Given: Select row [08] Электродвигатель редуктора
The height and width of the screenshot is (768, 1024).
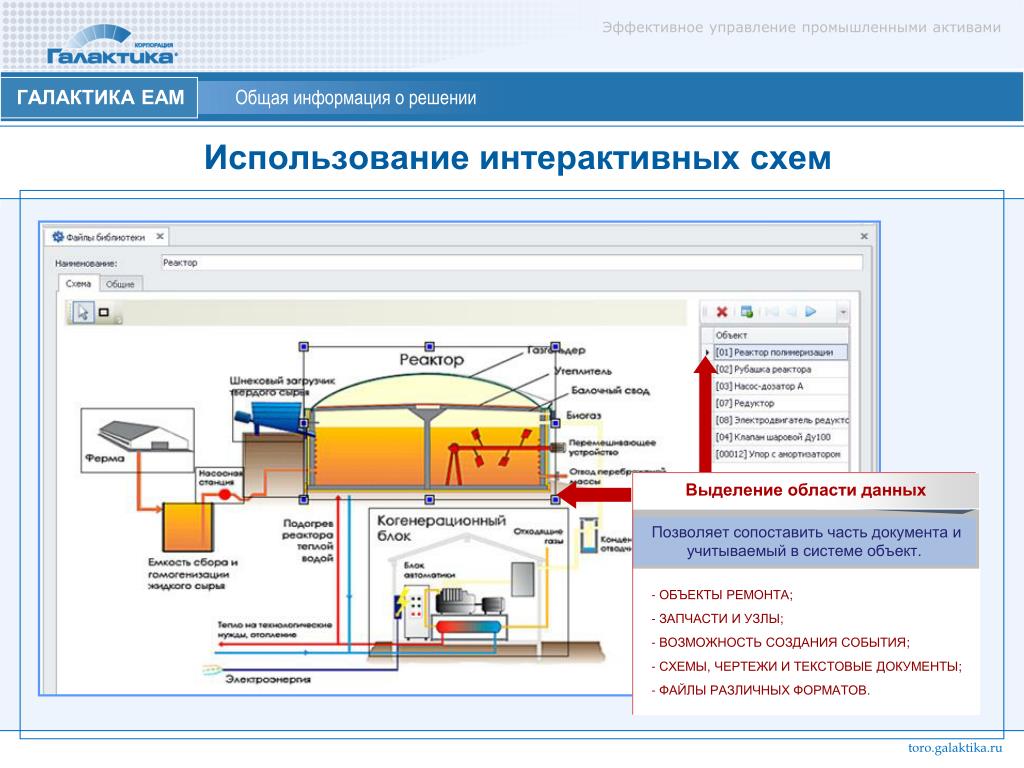Looking at the screenshot, I should 780,420.
